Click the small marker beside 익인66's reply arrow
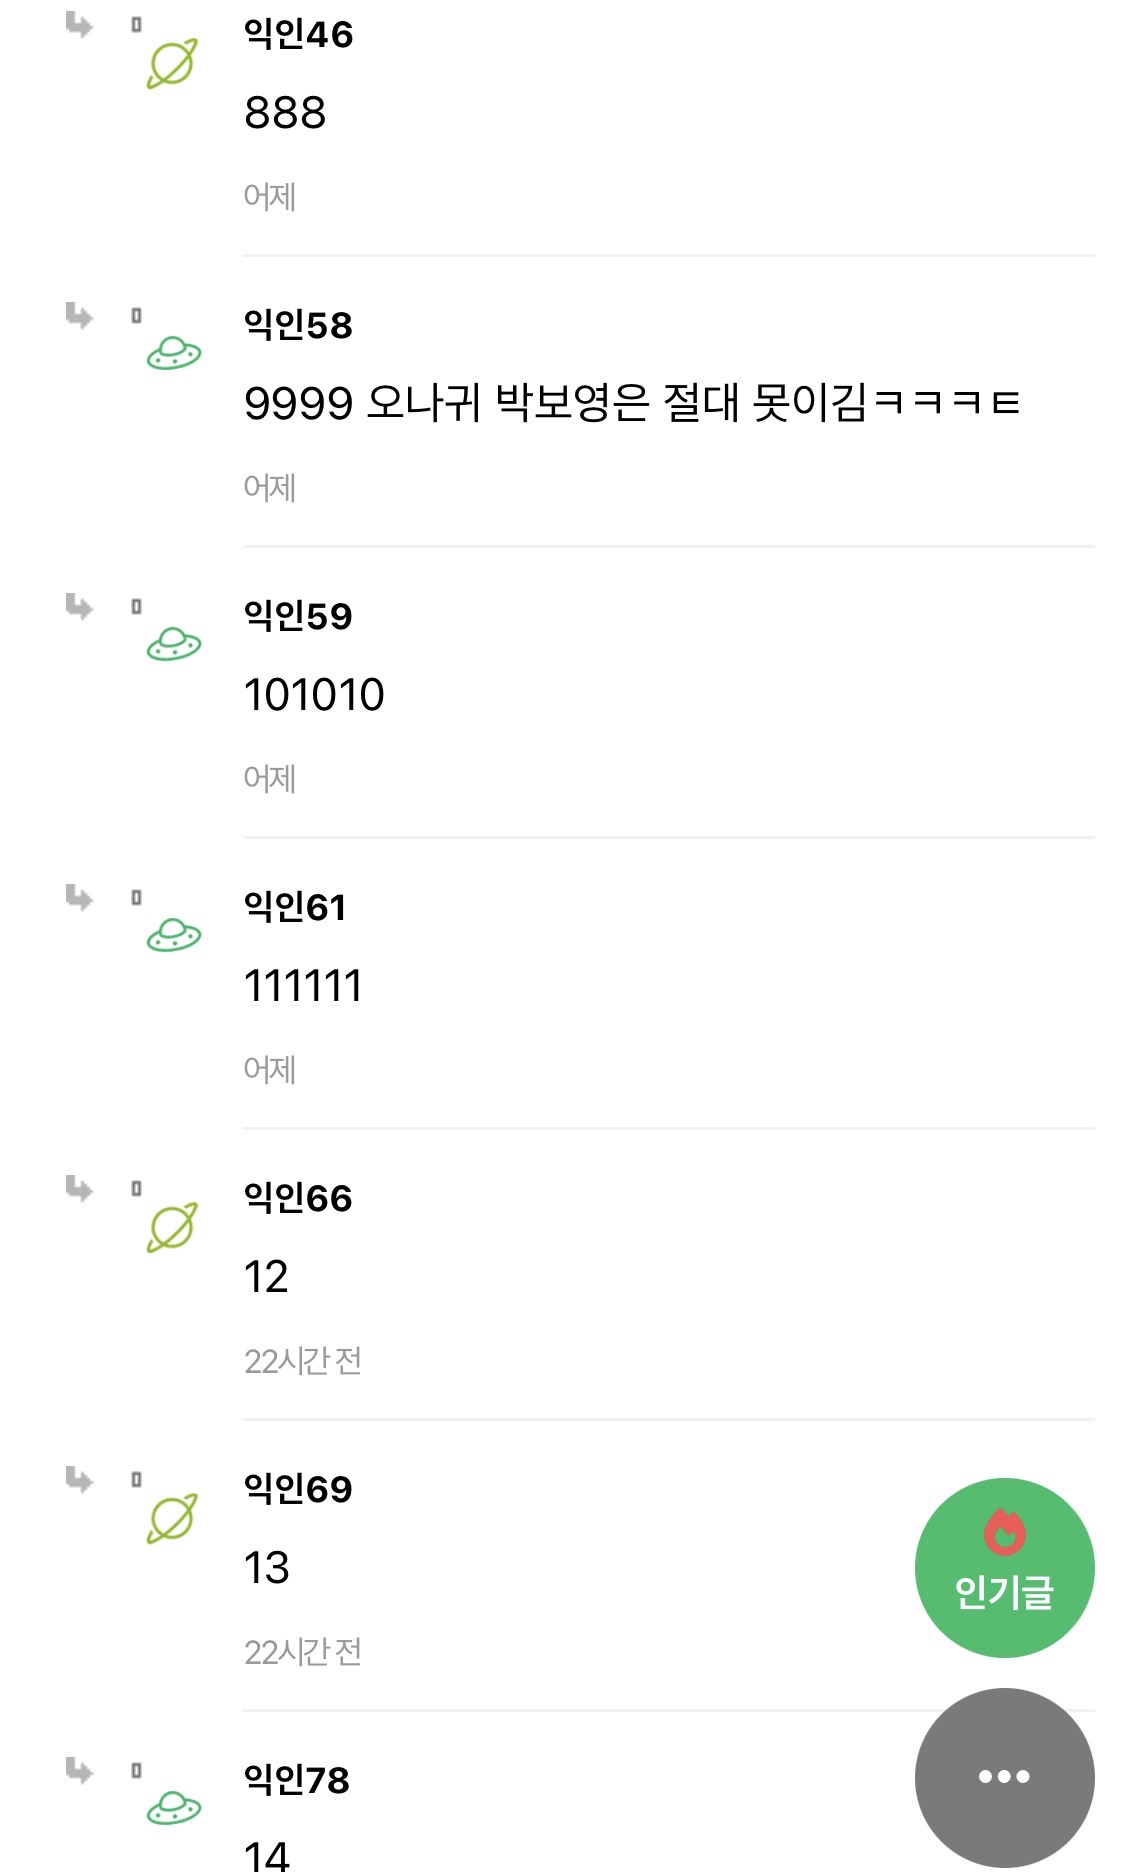This screenshot has width=1125, height=1872. point(136,1189)
